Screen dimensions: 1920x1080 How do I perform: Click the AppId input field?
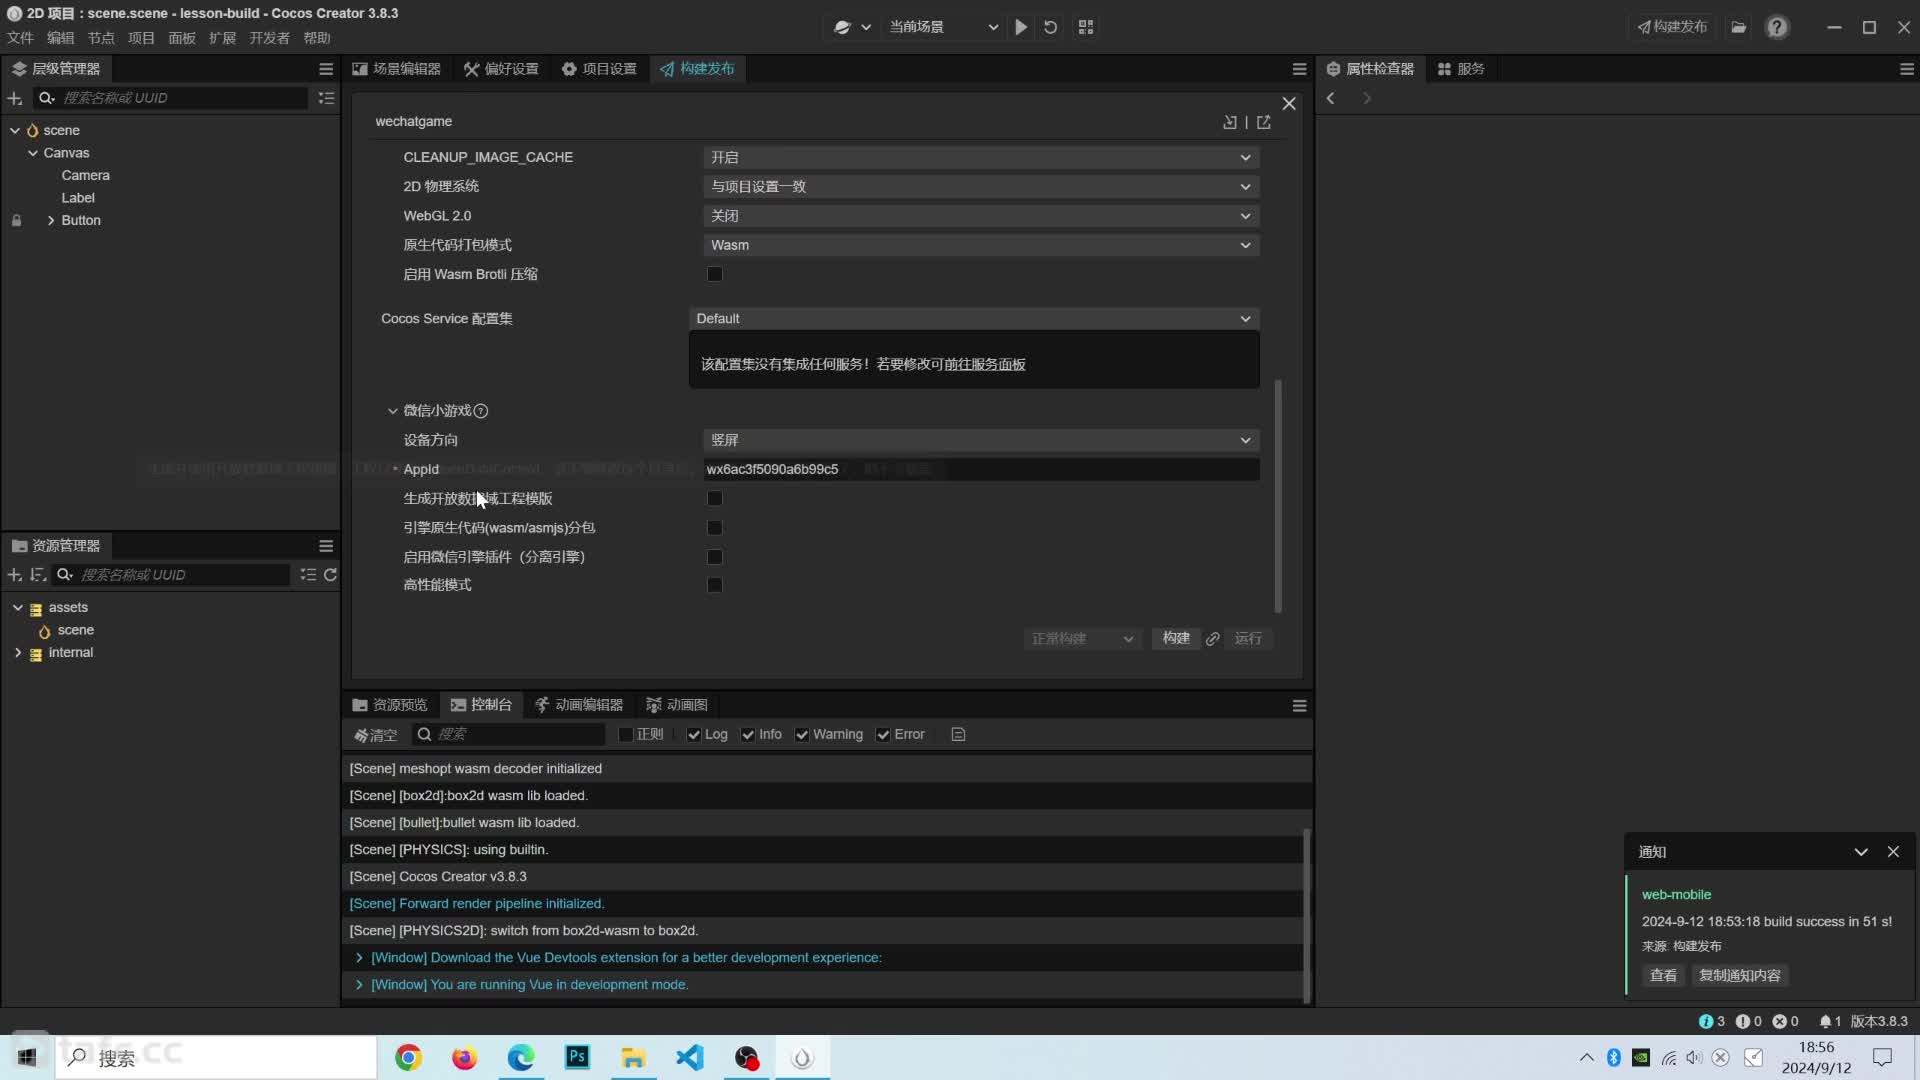click(x=981, y=470)
